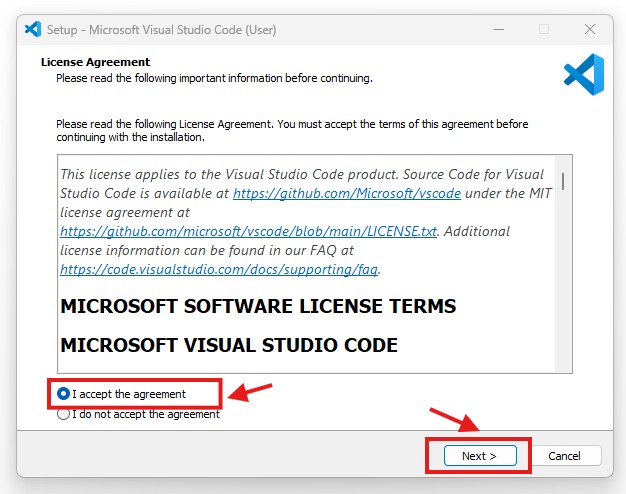Click the license text scrollbar thumb
This screenshot has width=626, height=494.
click(x=564, y=180)
